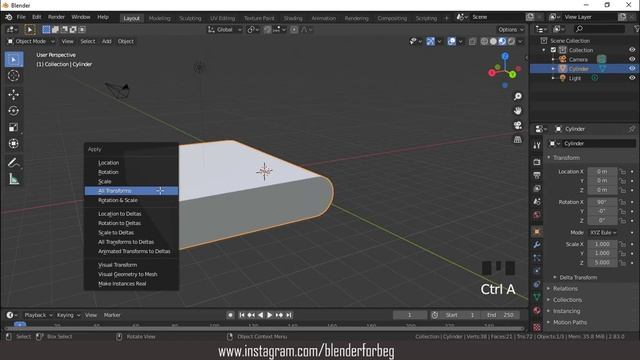This screenshot has width=640, height=360.
Task: Open the Material properties tab
Action: point(537,311)
